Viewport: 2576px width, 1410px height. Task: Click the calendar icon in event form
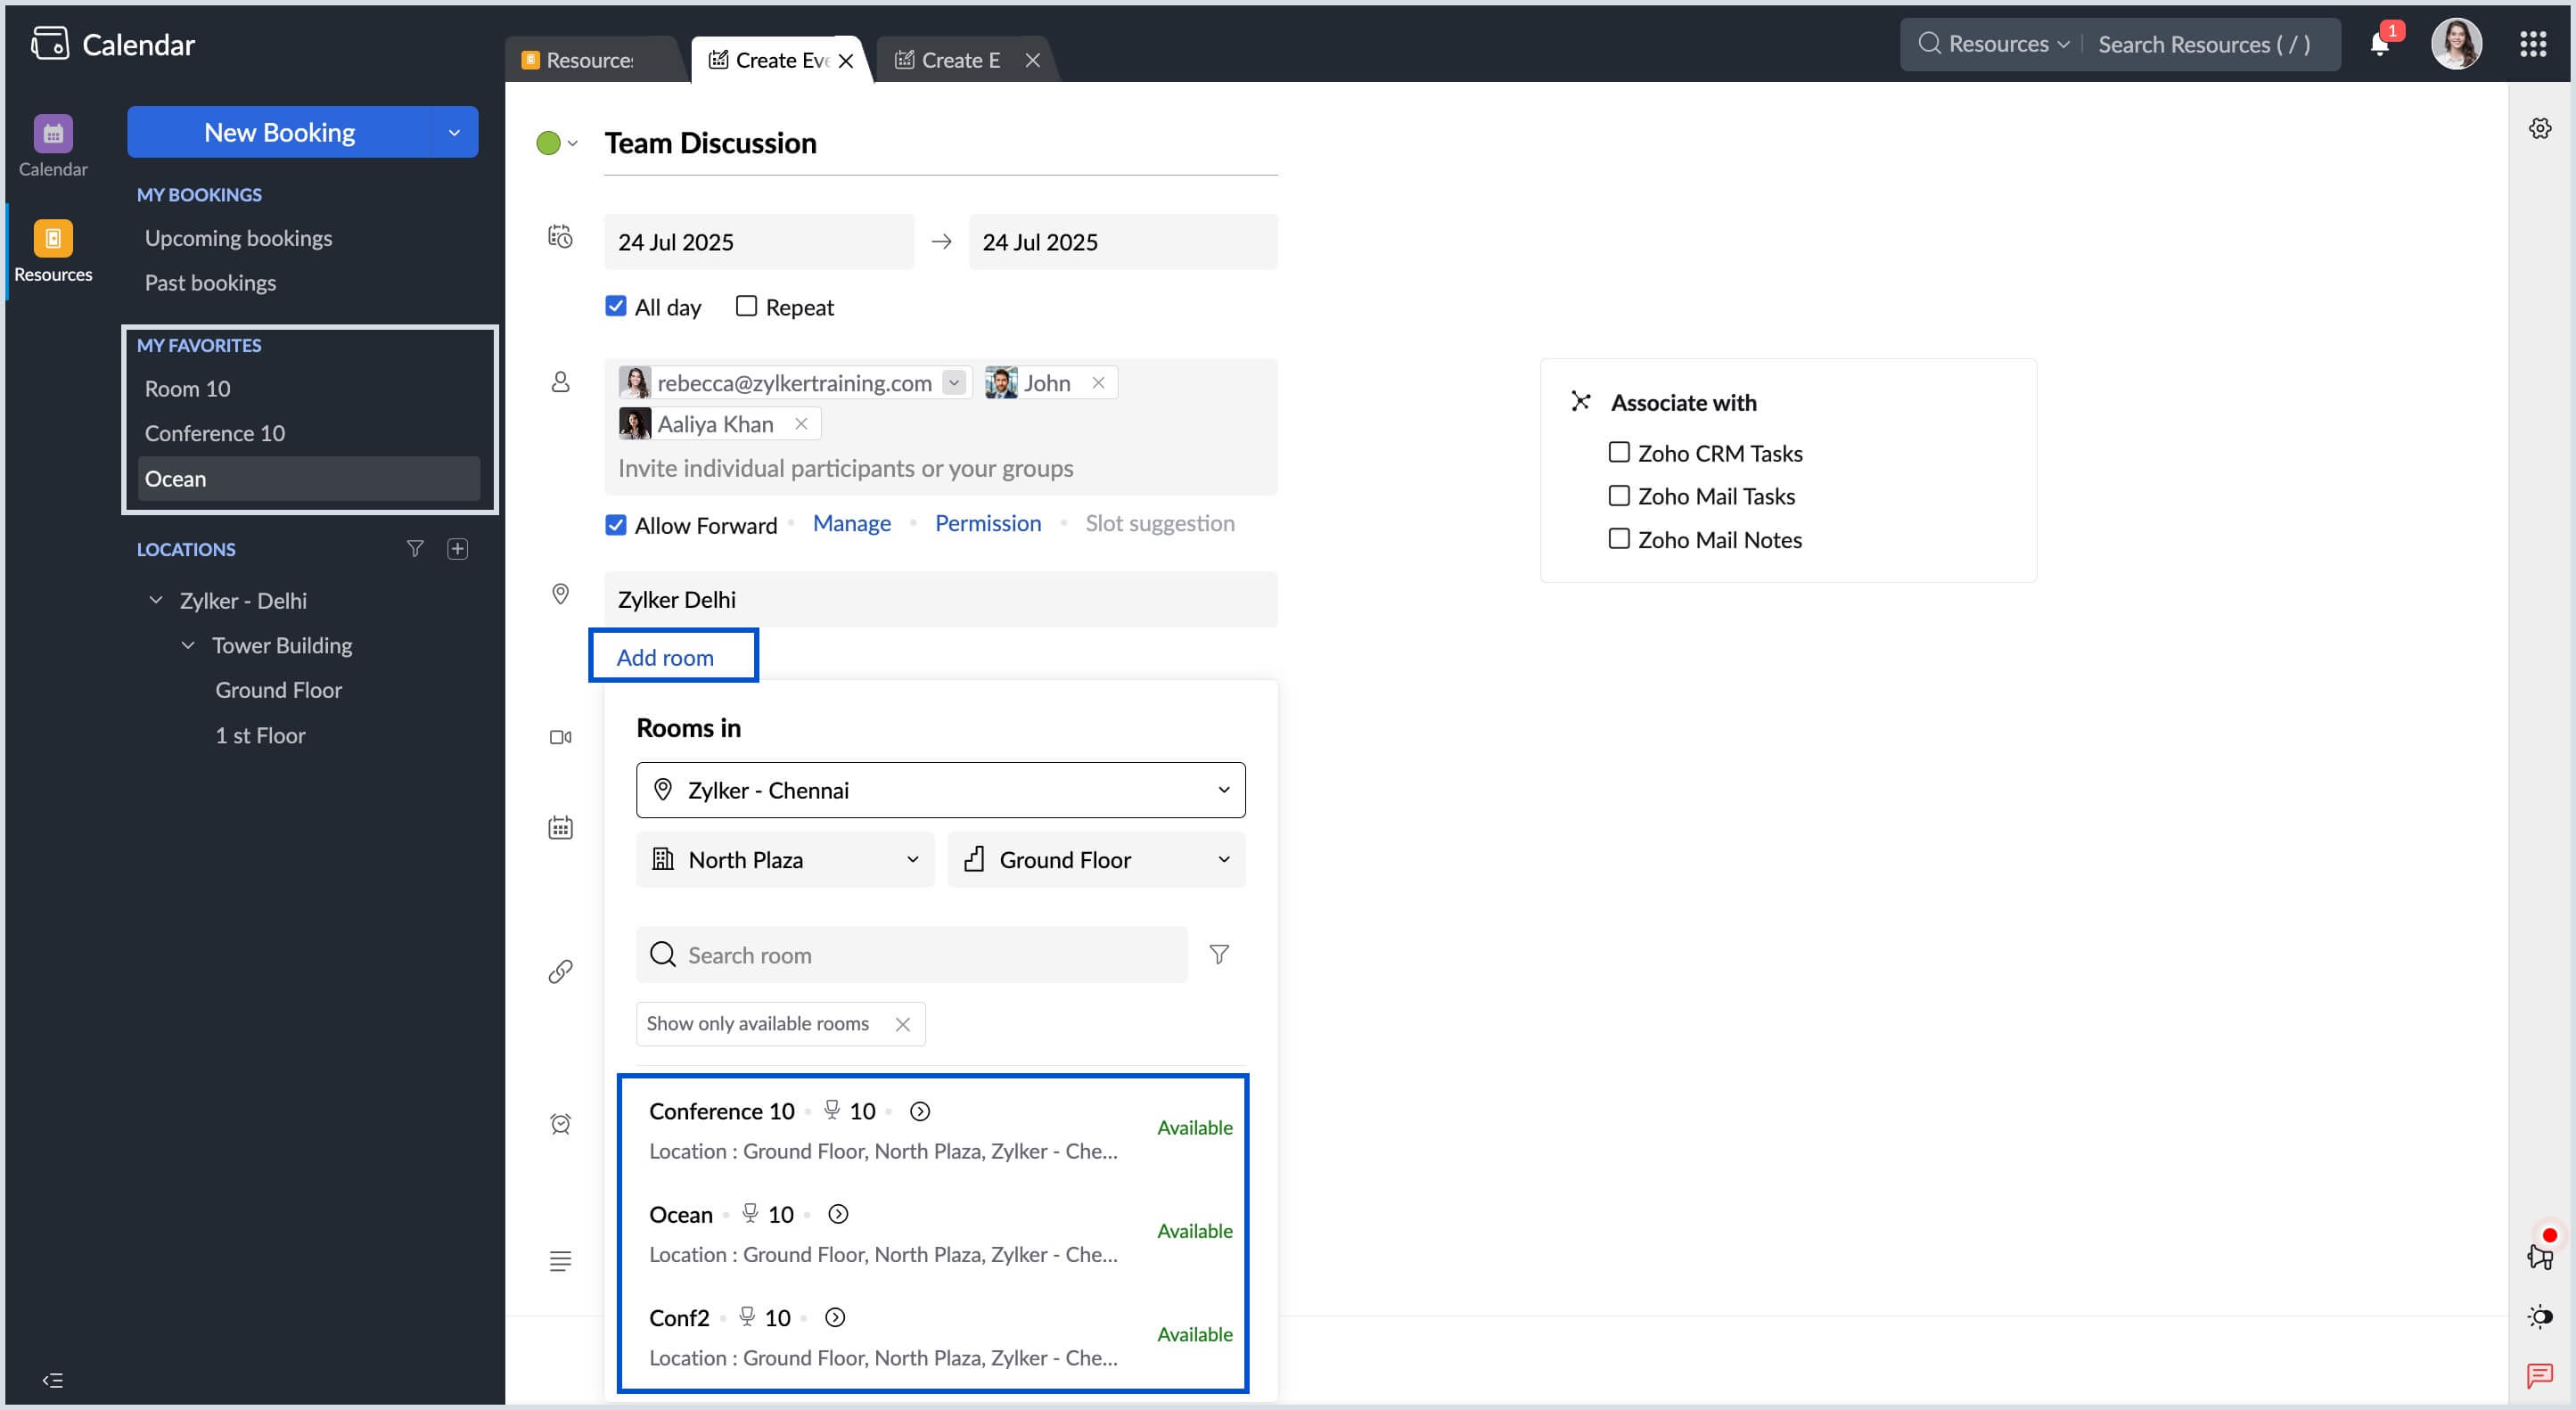[x=560, y=827]
